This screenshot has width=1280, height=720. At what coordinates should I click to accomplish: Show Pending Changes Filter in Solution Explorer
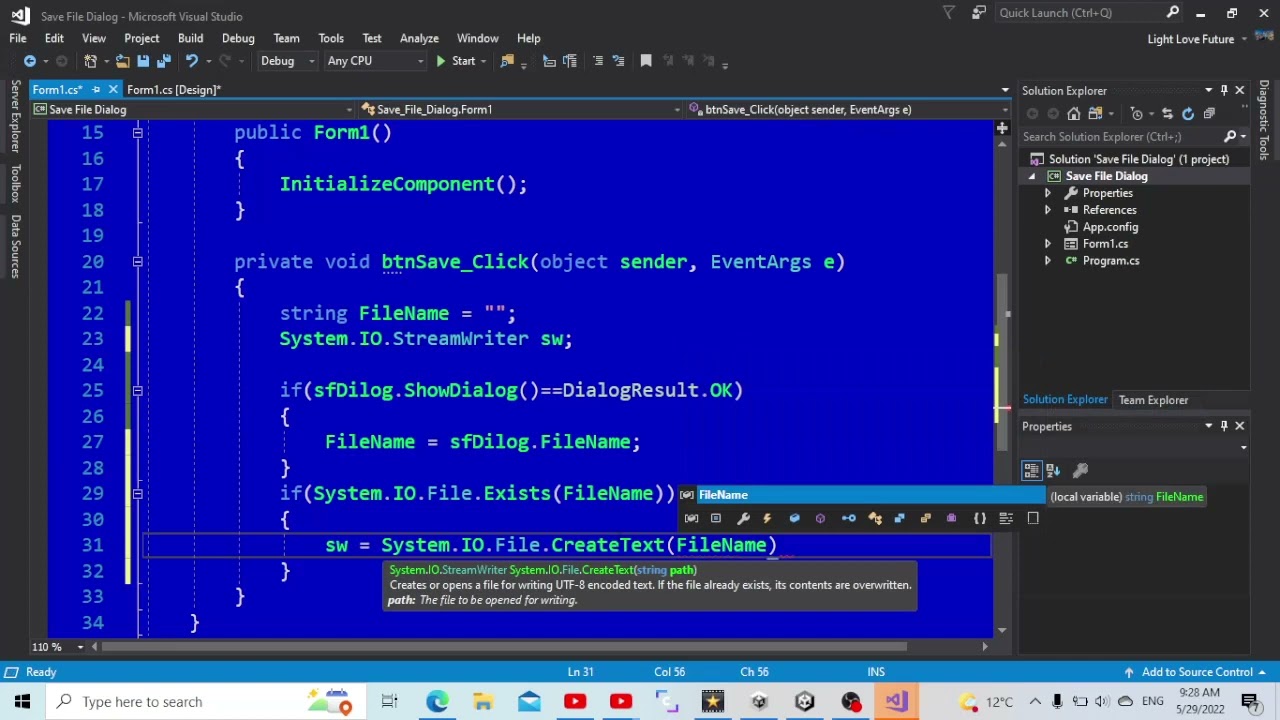[x=1136, y=114]
